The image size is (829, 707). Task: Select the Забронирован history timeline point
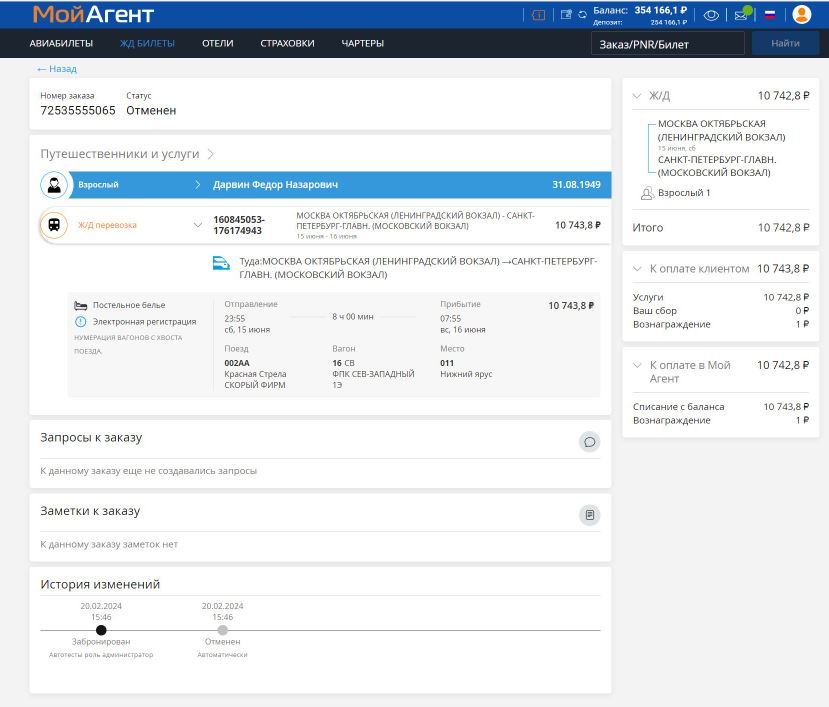point(101,630)
